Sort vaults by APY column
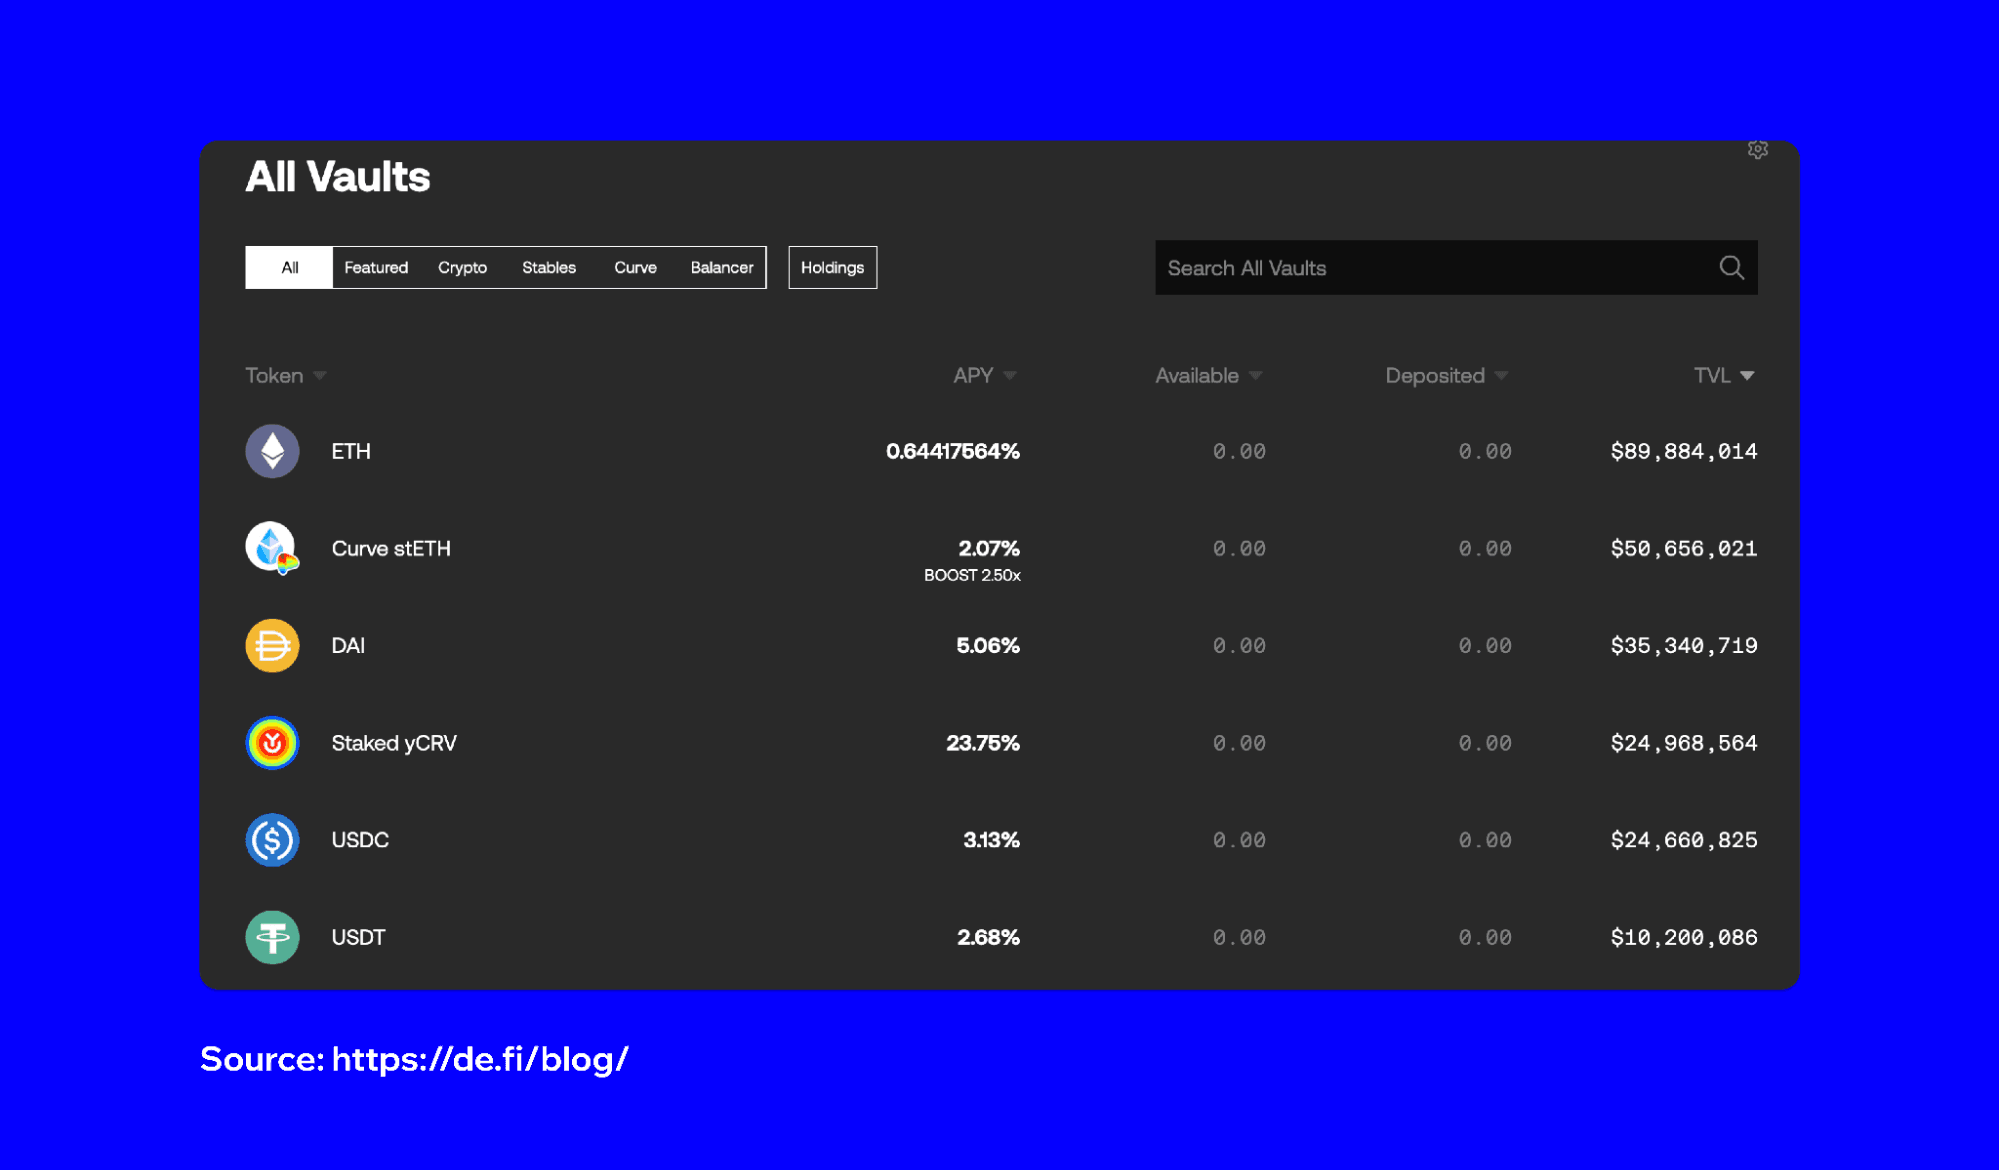This screenshot has height=1171, width=1999. pos(985,375)
